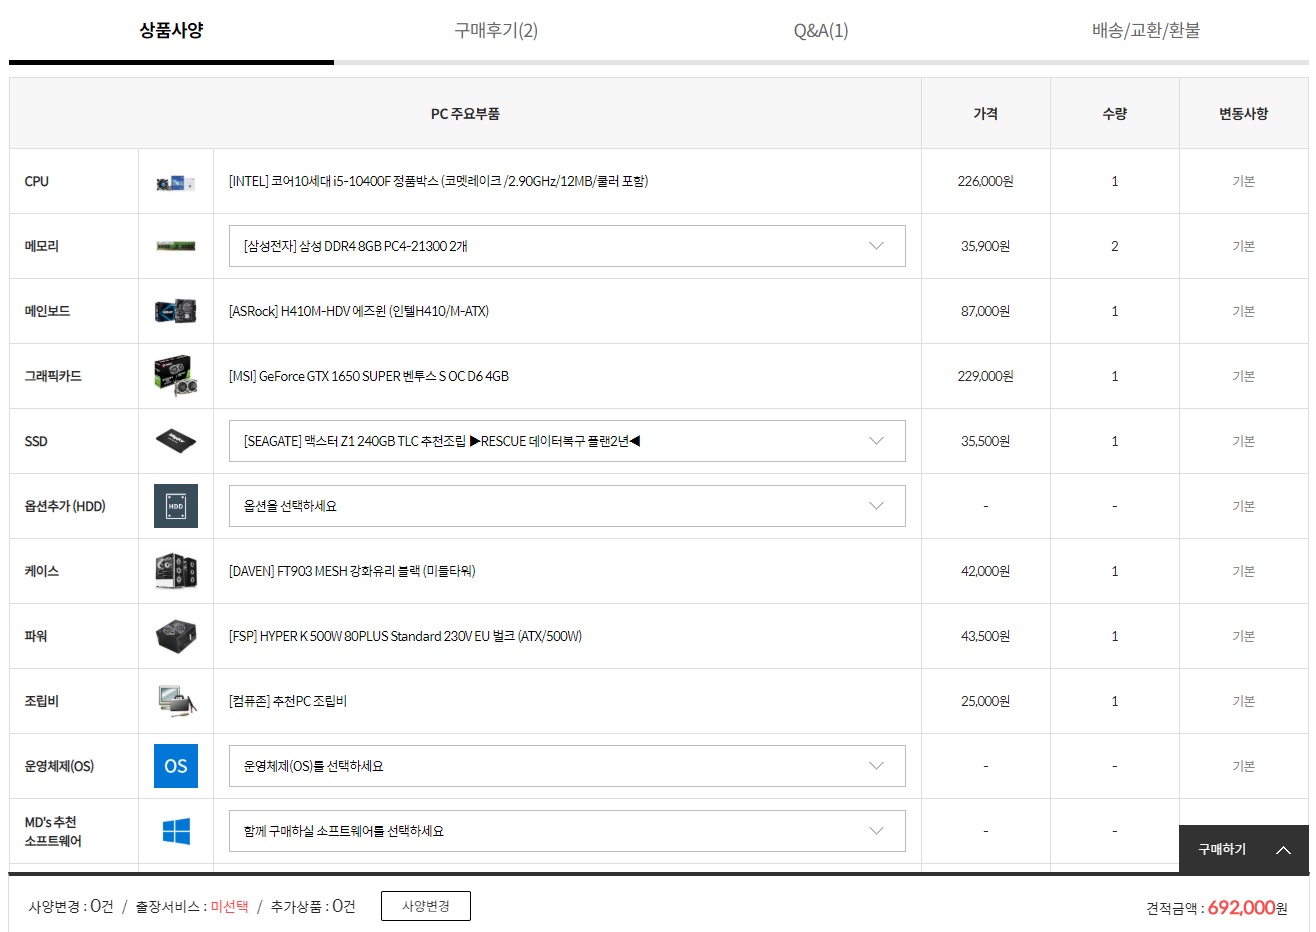Click the DAVEN case thumbnail

pyautogui.click(x=176, y=571)
